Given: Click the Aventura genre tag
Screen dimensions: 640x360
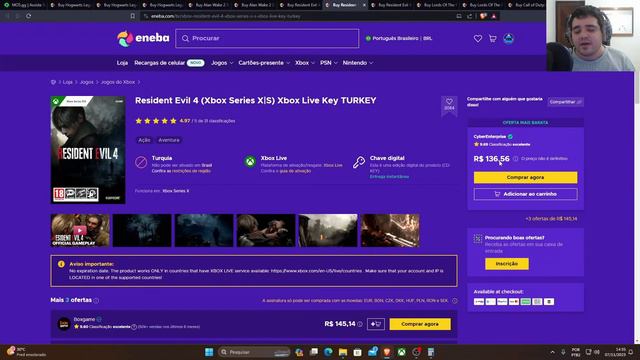Looking at the screenshot, I should point(169,140).
